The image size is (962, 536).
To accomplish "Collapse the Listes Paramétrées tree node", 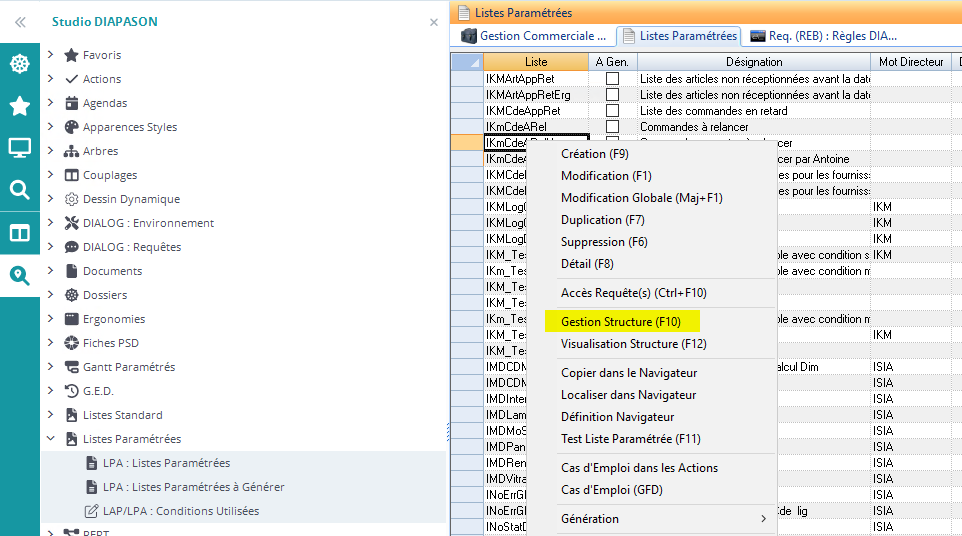I will (51, 439).
